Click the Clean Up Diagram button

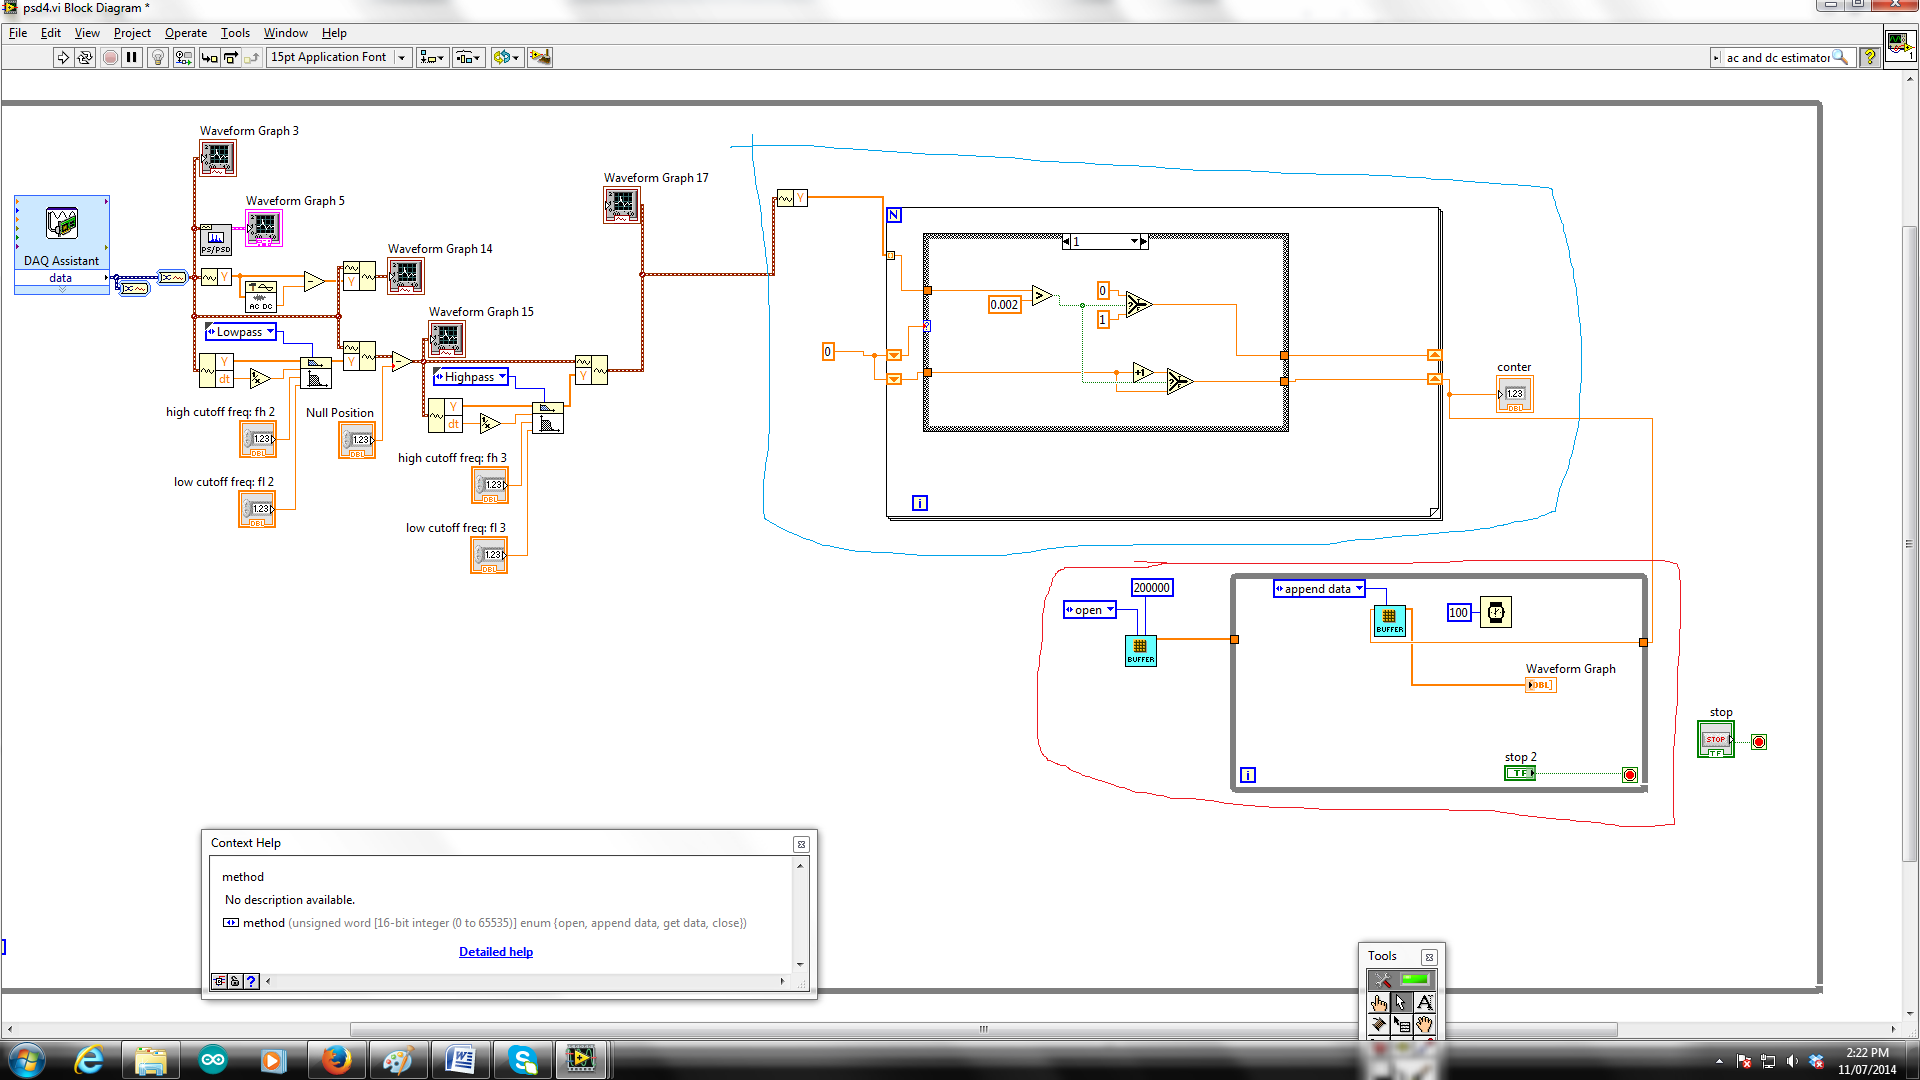[540, 57]
